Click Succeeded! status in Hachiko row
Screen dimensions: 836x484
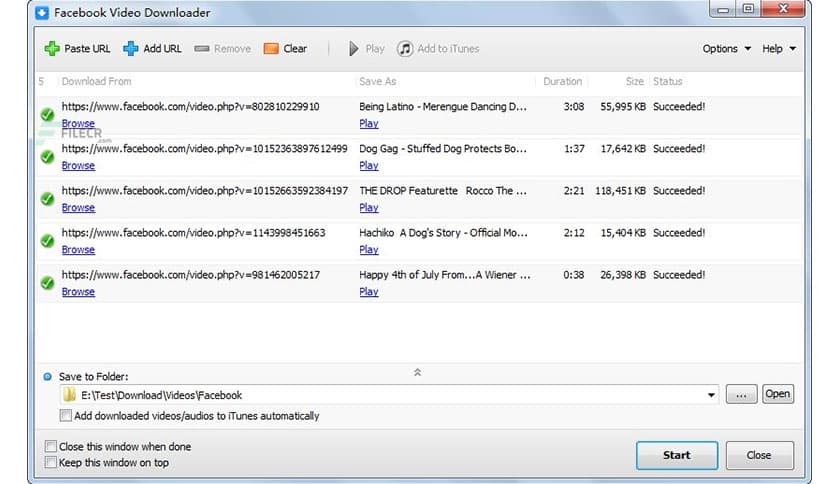tap(679, 233)
